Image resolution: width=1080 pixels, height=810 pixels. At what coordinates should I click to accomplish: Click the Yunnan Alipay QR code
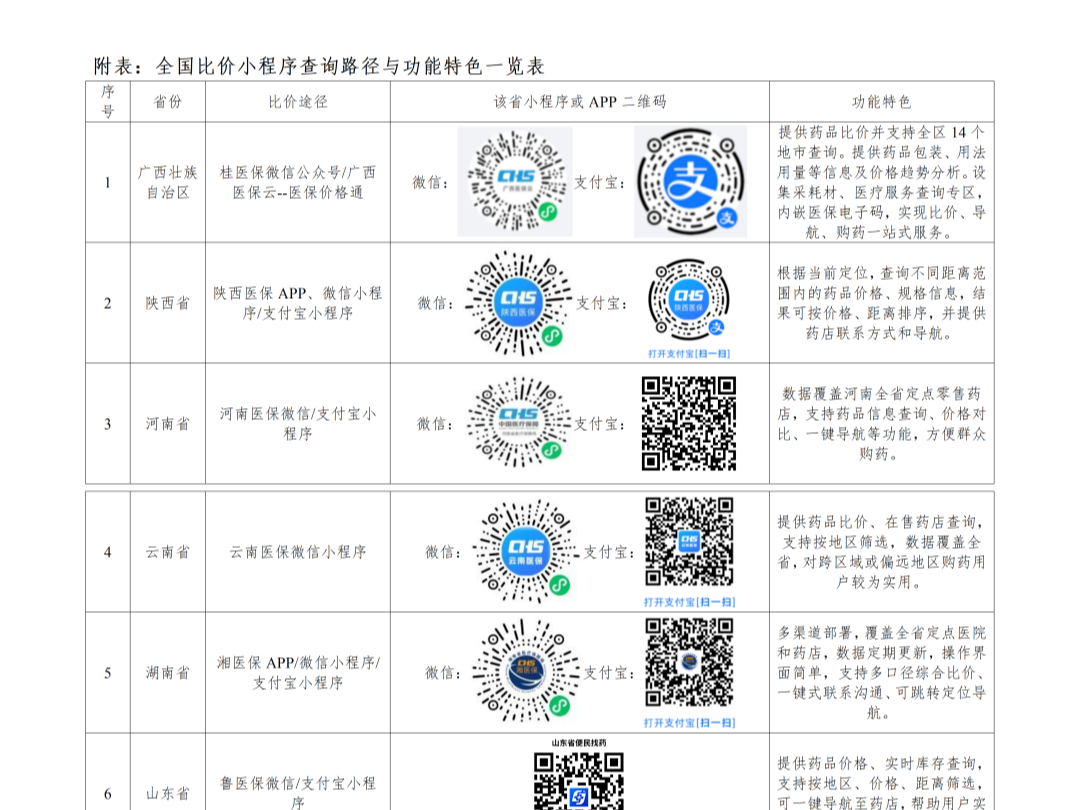(689, 541)
